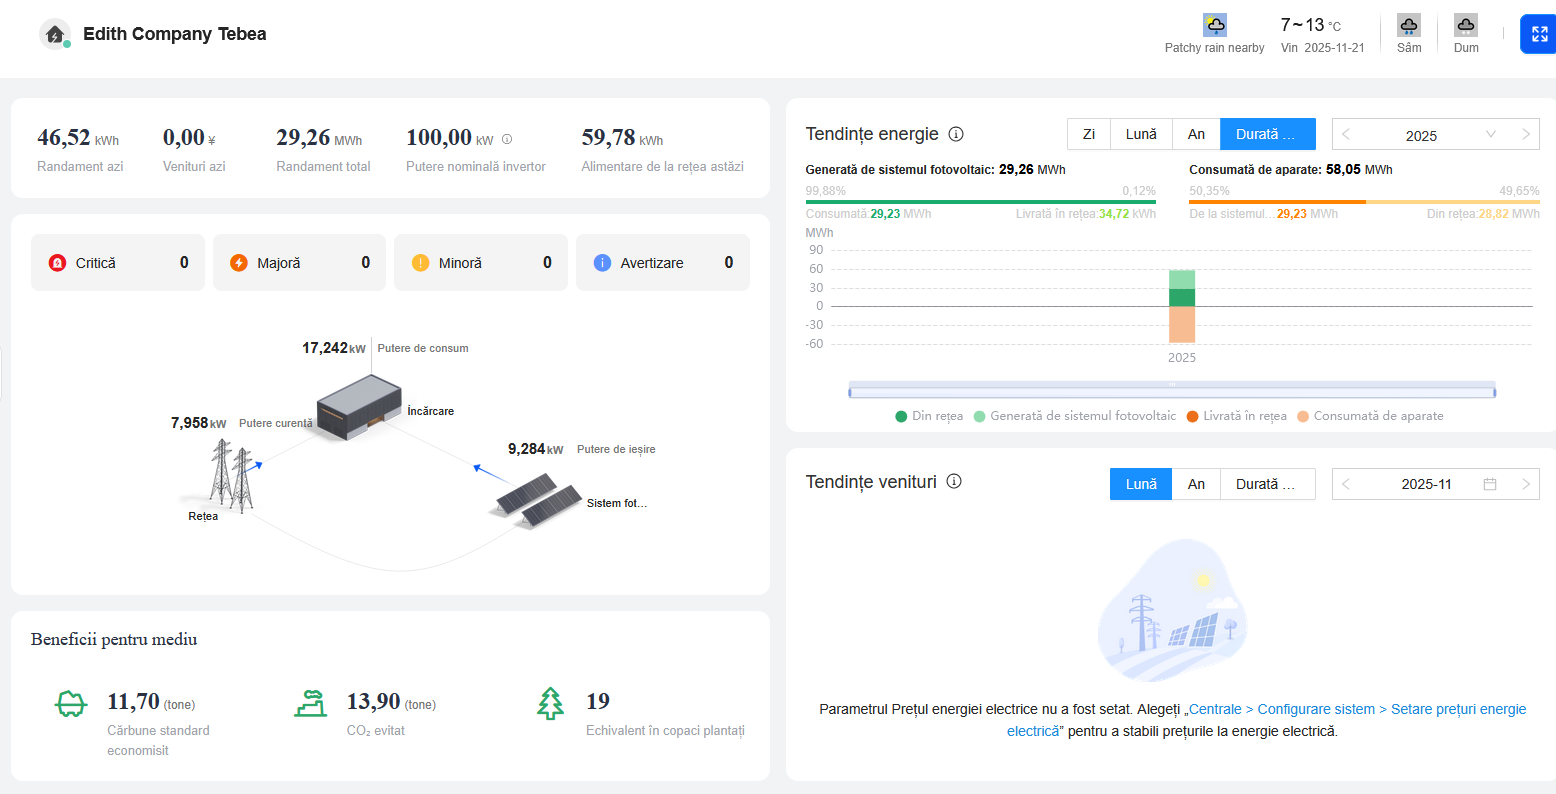The image size is (1556, 794).
Task: Open the electricity price settings link
Action: (x=1267, y=720)
